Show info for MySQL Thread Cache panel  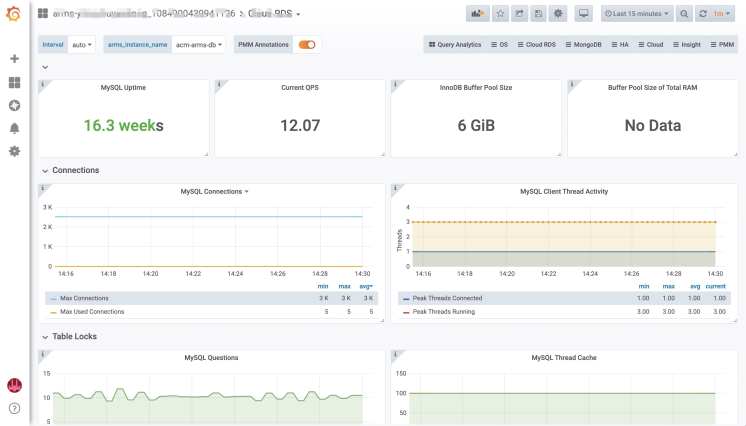[x=395, y=354]
